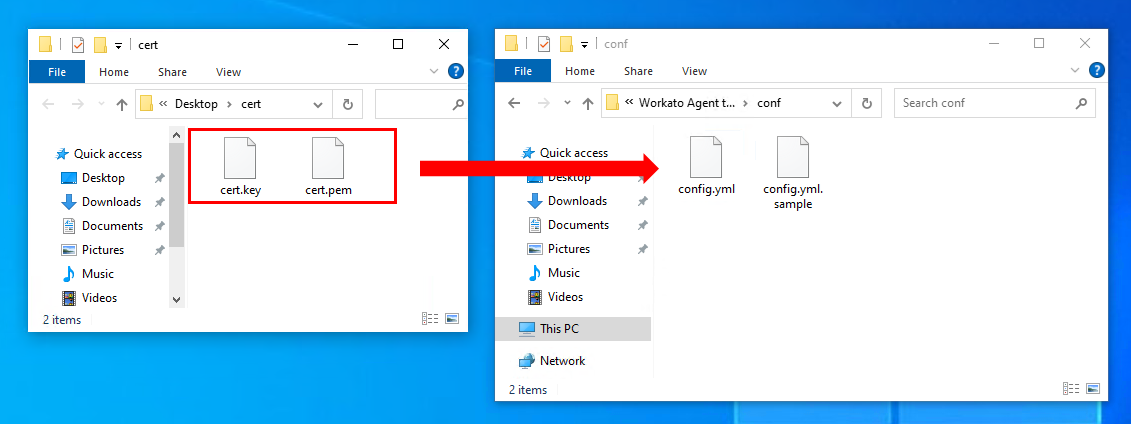Select Quick access in cert window sidebar

coord(99,154)
